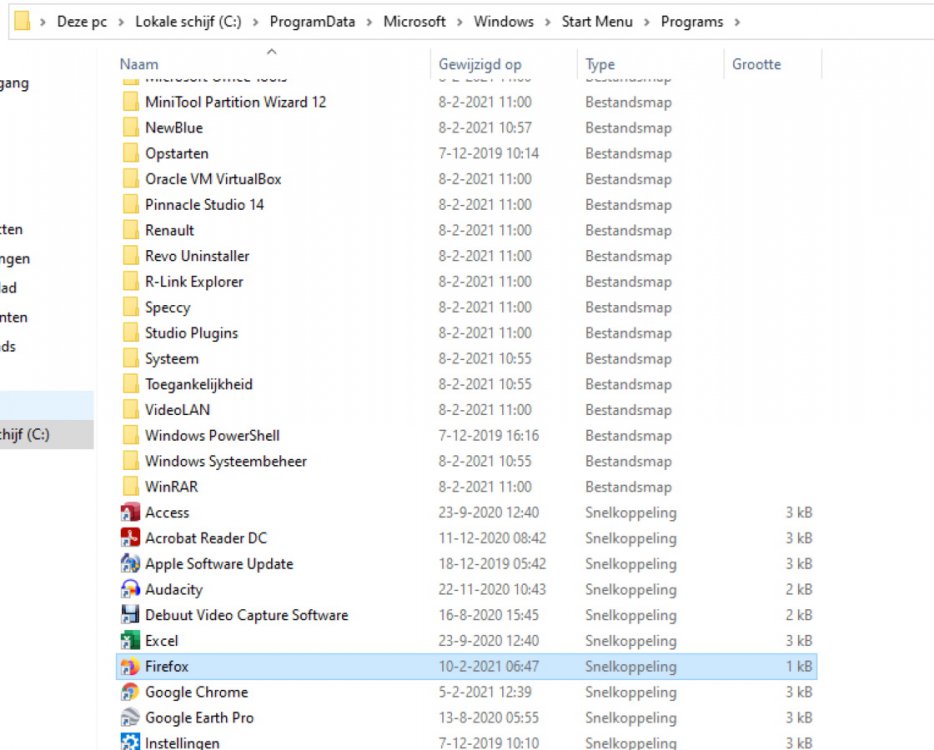
Task: Go to Deze pc in breadcrumb
Action: (x=82, y=22)
